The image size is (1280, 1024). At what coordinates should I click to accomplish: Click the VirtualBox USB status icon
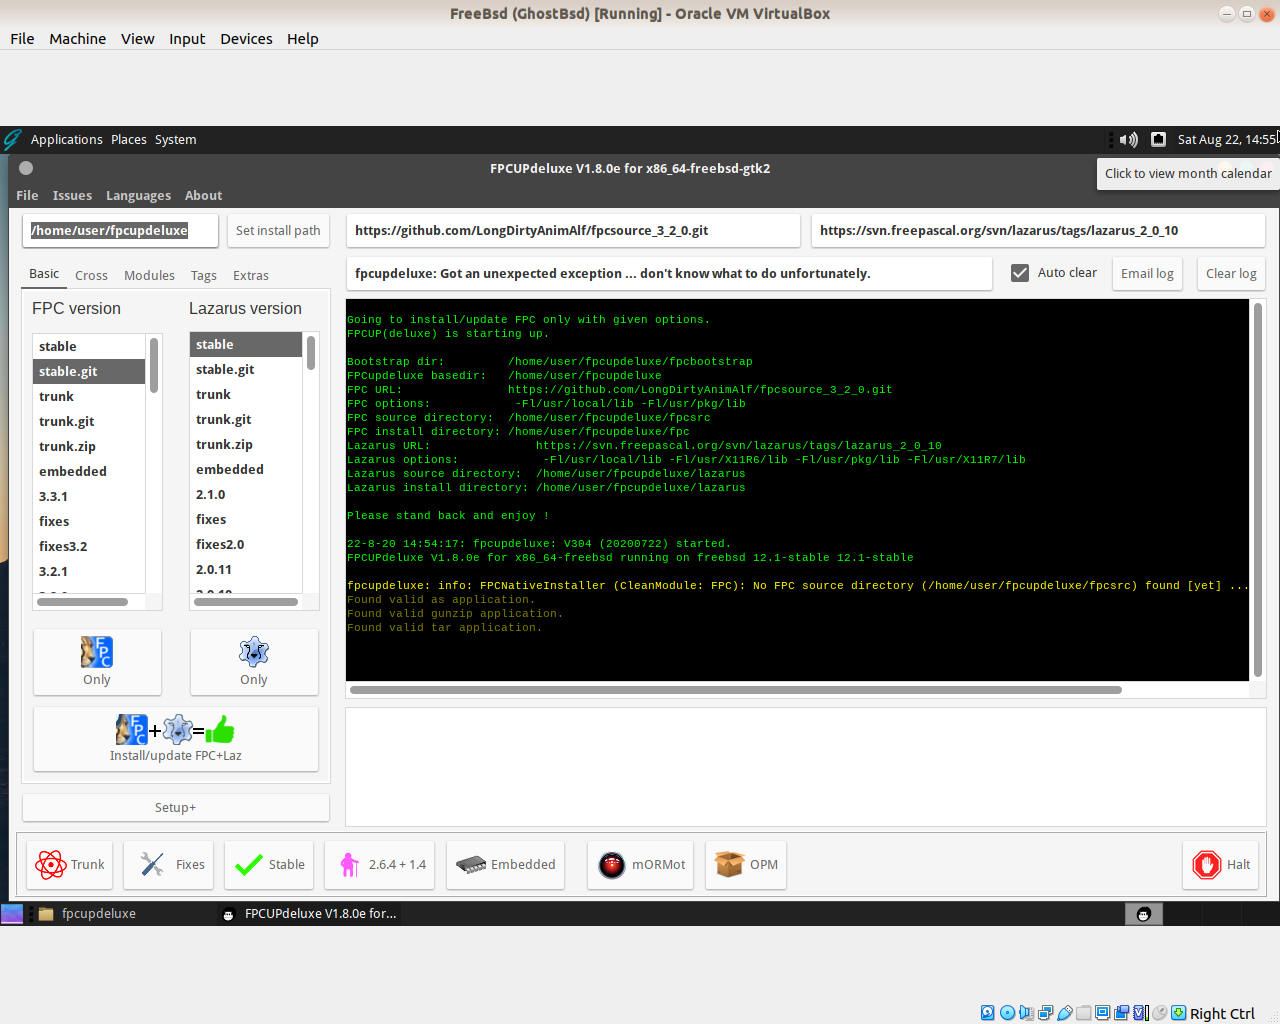click(1065, 1013)
